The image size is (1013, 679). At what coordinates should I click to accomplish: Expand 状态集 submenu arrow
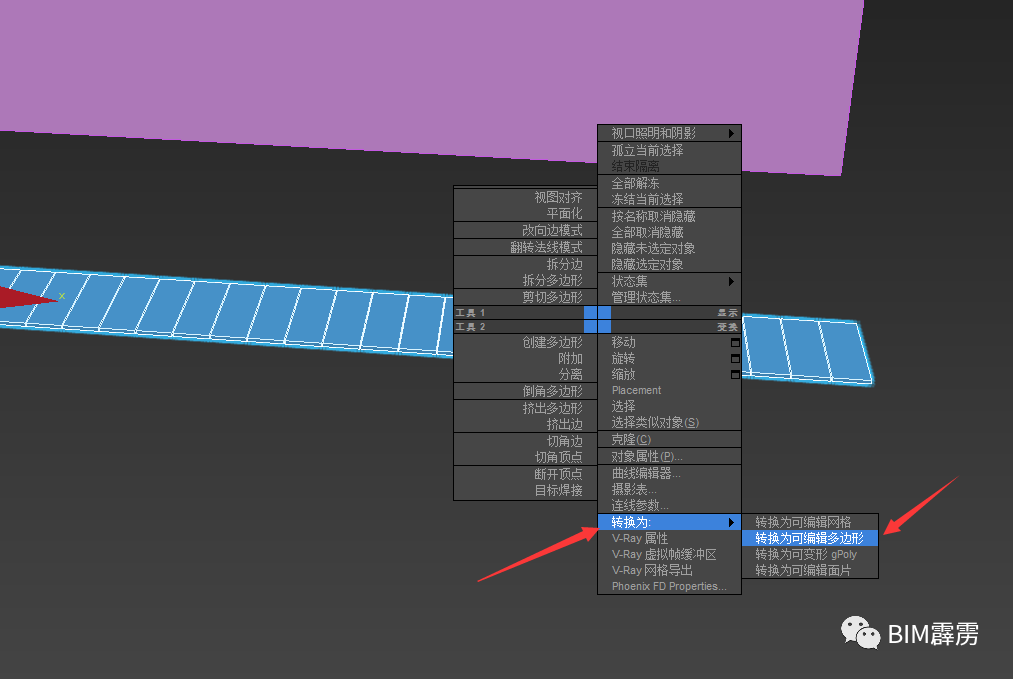point(731,281)
